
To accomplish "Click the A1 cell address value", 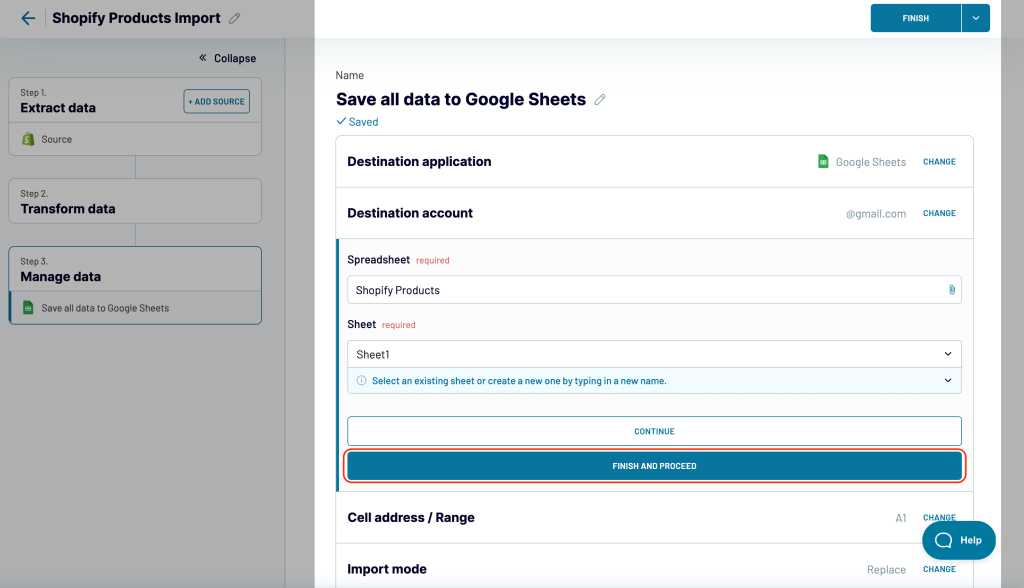I will point(901,518).
